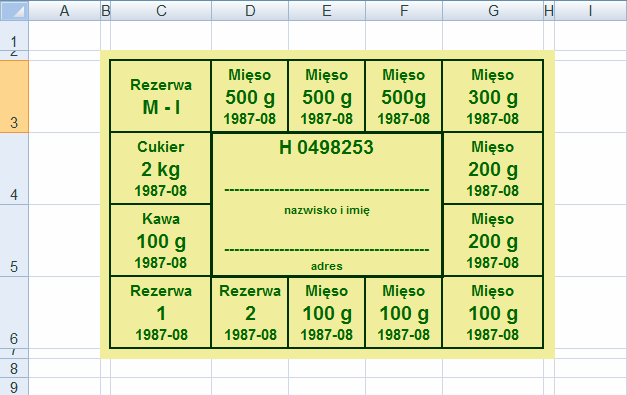Click the 'Mięso 300 g' cell

tap(493, 96)
